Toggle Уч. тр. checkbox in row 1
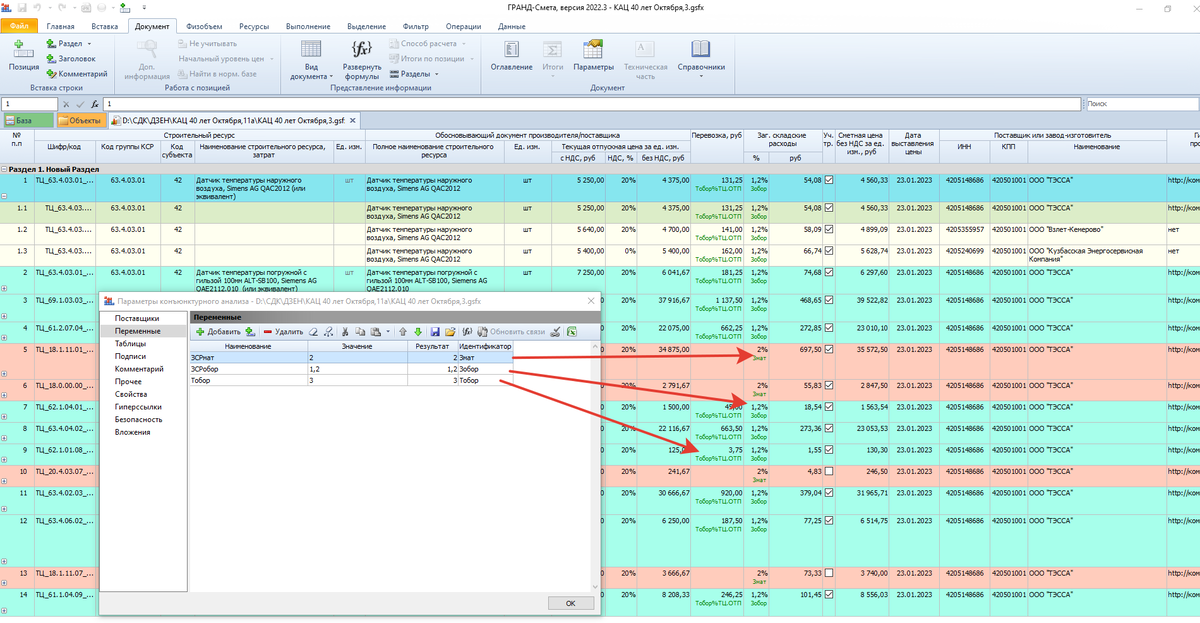Viewport: 1200px width, 623px height. (828, 180)
